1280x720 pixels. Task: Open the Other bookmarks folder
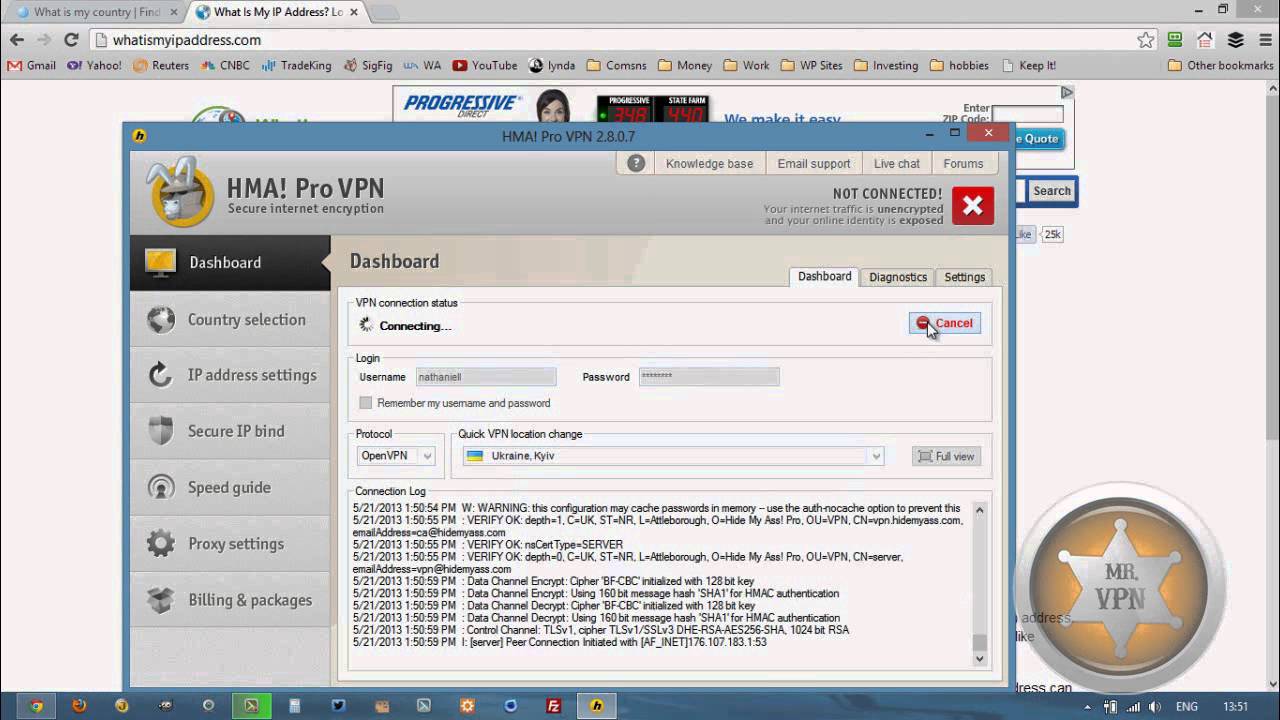click(x=1220, y=65)
